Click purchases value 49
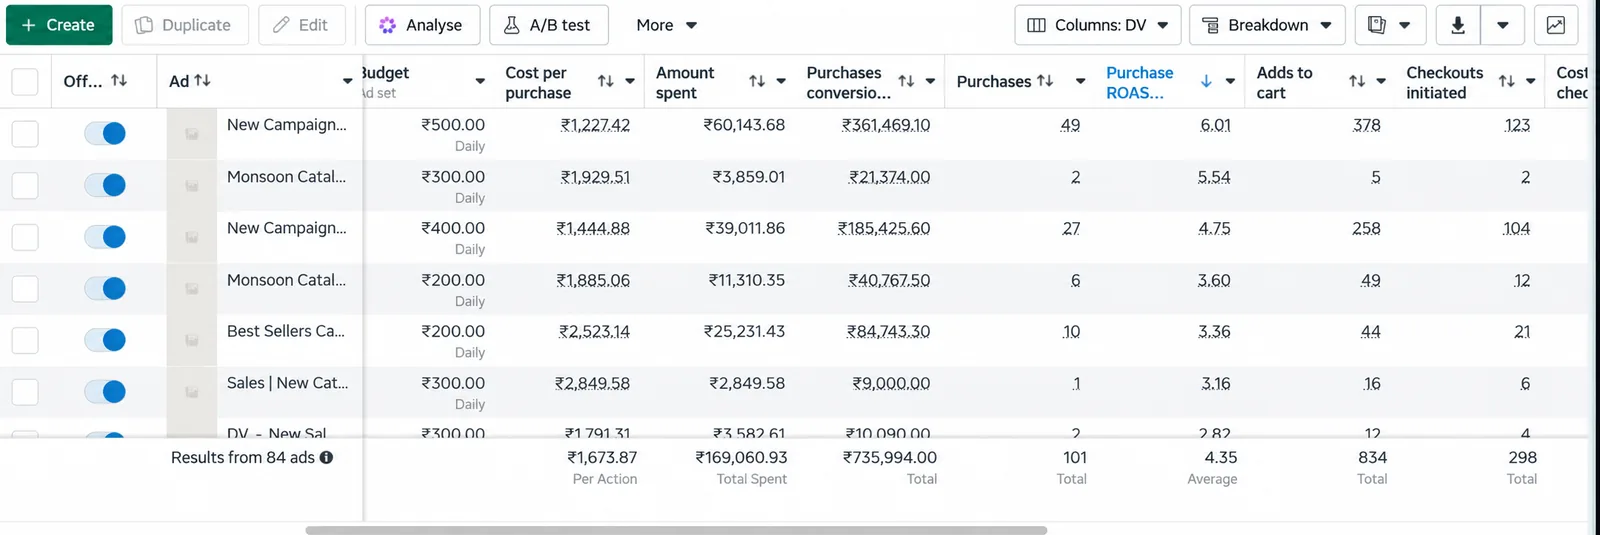The image size is (1600, 535). (x=1070, y=125)
